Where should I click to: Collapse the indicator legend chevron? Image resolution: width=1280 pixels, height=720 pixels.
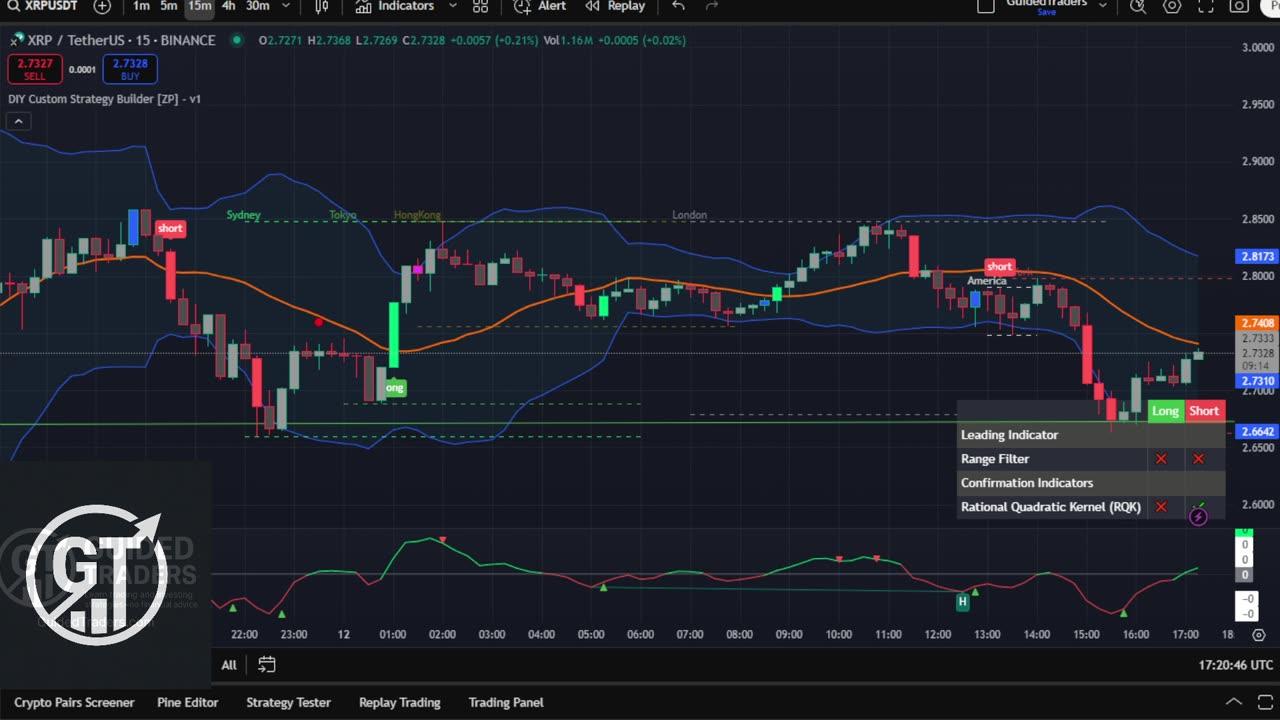coord(18,121)
